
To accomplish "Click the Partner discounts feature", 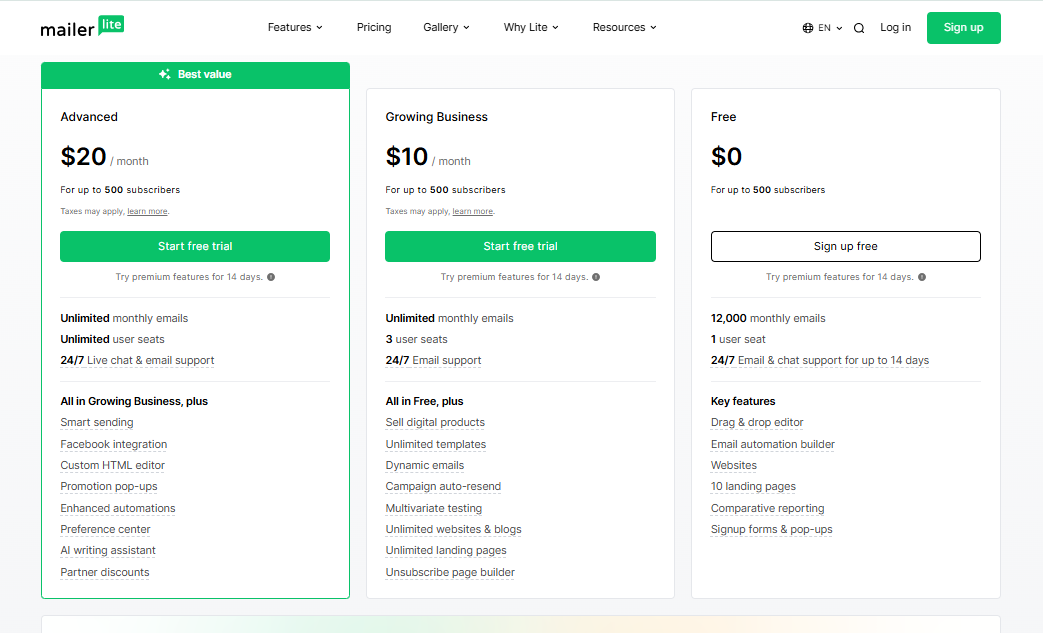I will click(x=104, y=572).
